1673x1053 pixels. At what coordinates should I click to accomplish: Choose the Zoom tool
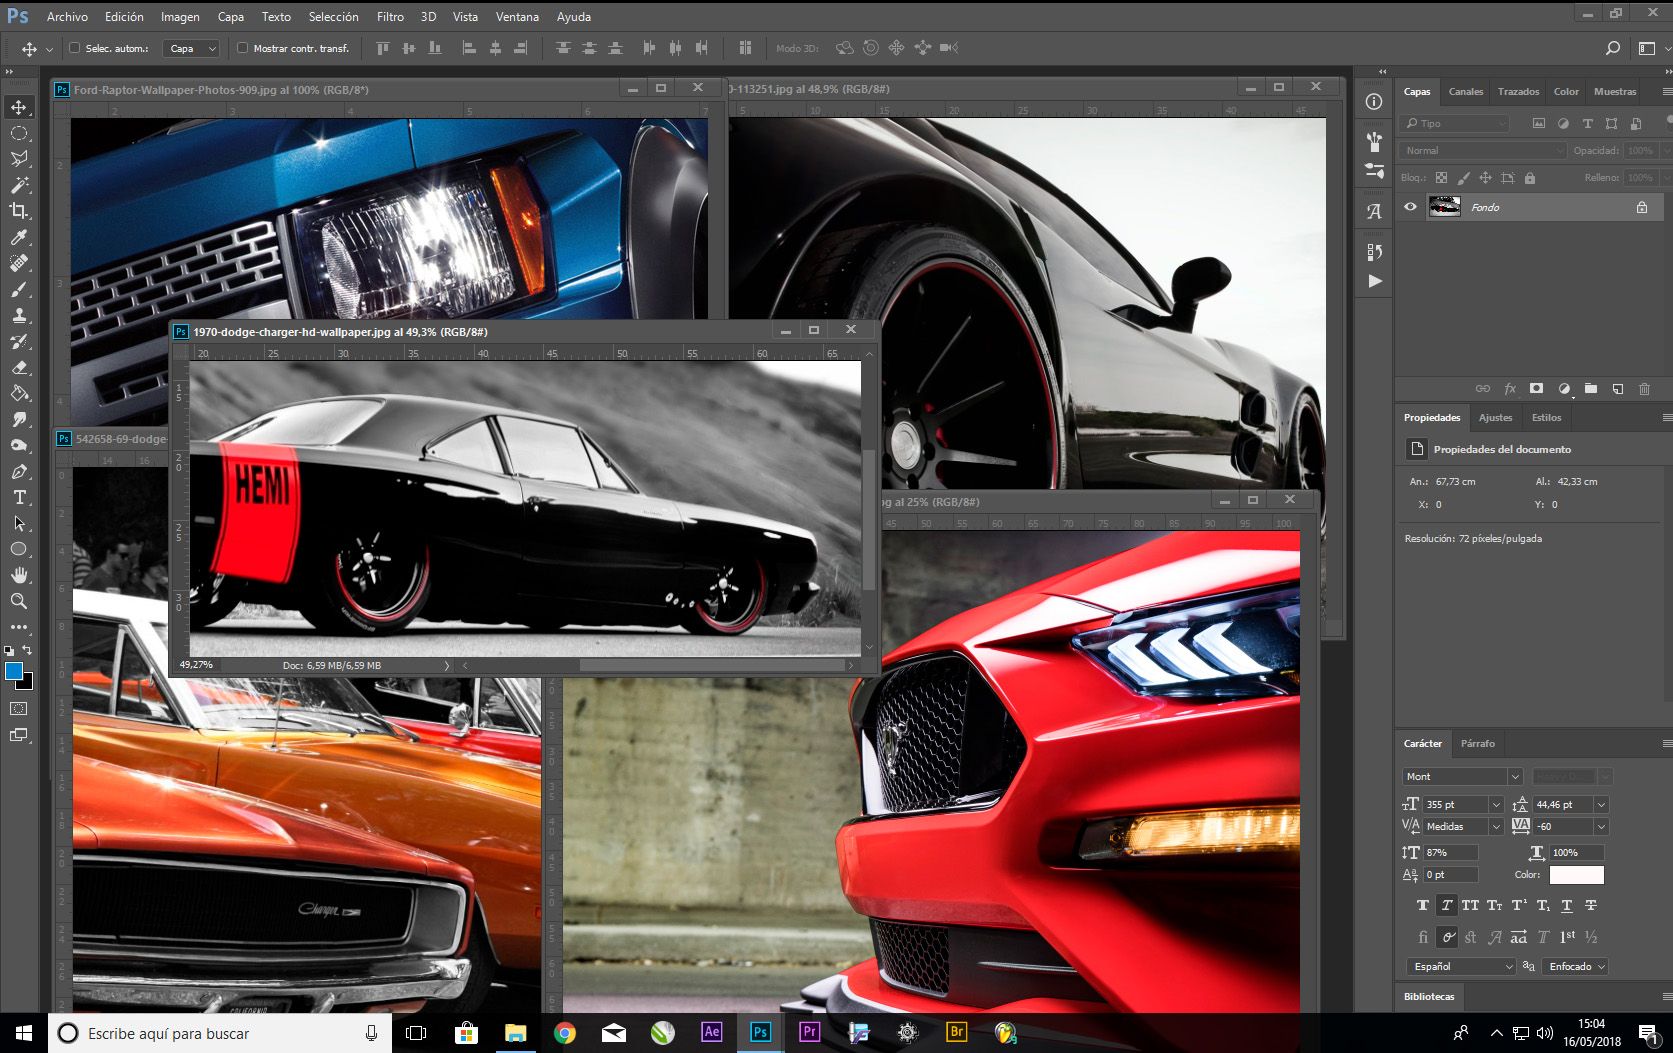click(x=19, y=601)
